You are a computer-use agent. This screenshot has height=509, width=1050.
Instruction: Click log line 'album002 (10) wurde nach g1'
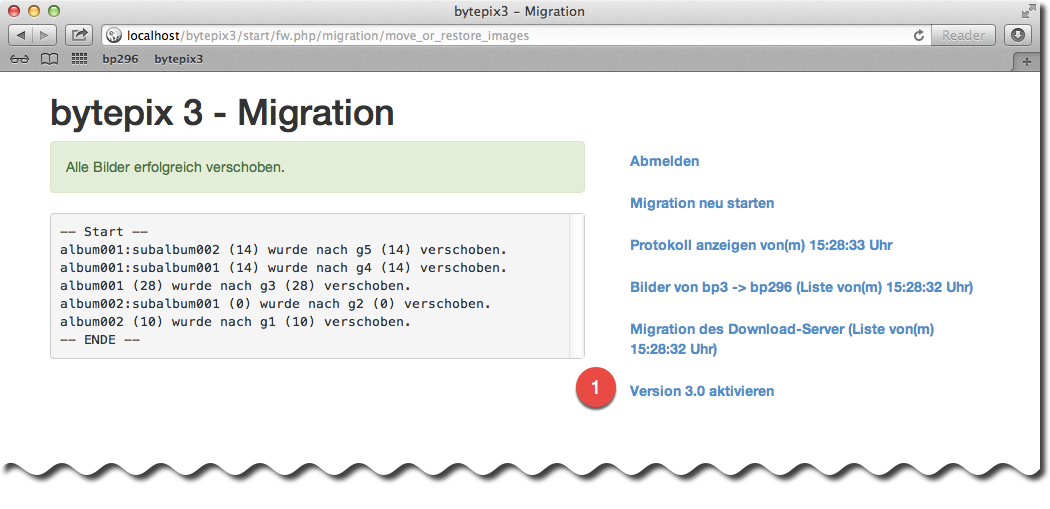235,322
